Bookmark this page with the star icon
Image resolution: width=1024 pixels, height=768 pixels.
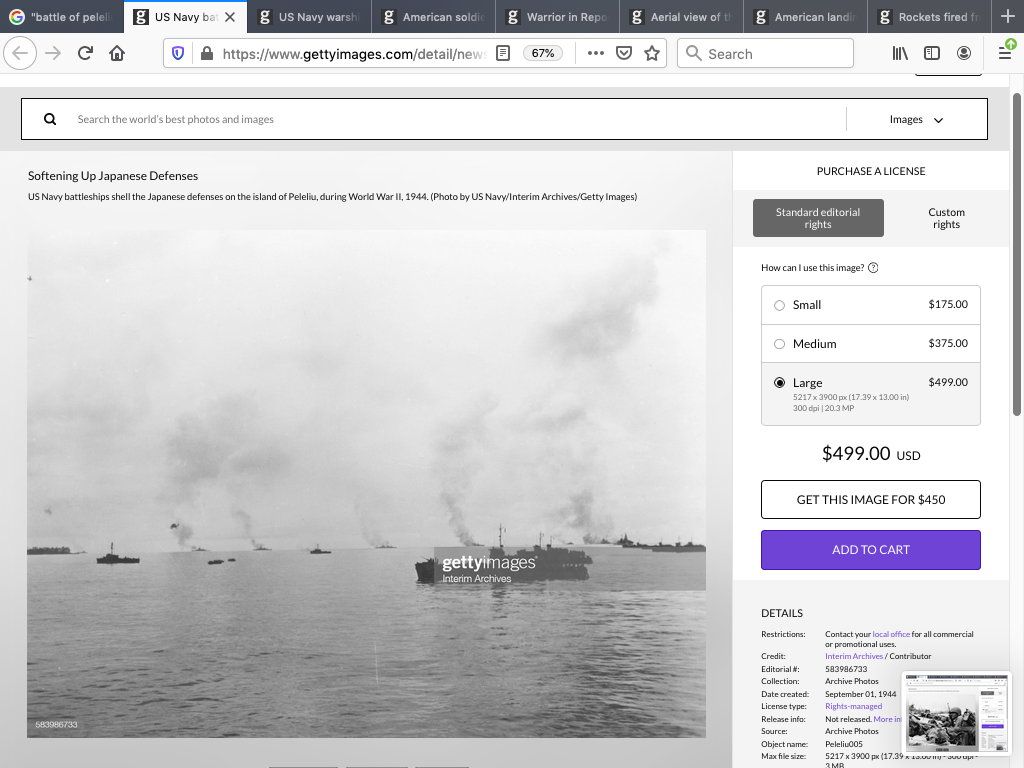coord(652,54)
